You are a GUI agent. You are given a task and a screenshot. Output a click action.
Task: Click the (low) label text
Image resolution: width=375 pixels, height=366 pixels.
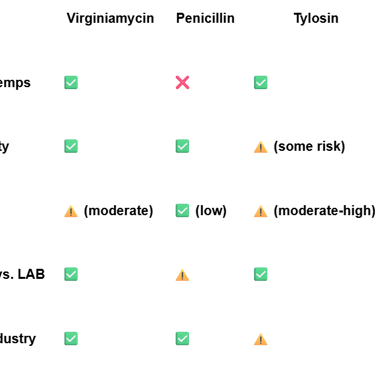coord(211,211)
